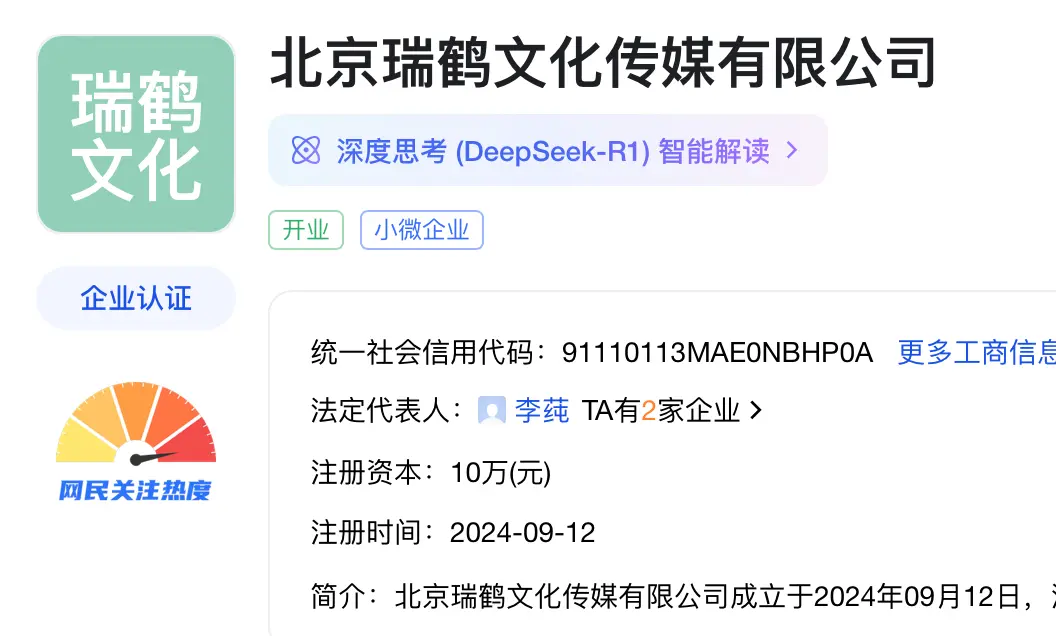1056x636 pixels.
Task: Click the 网民关注热度 label
Action: tap(135, 490)
